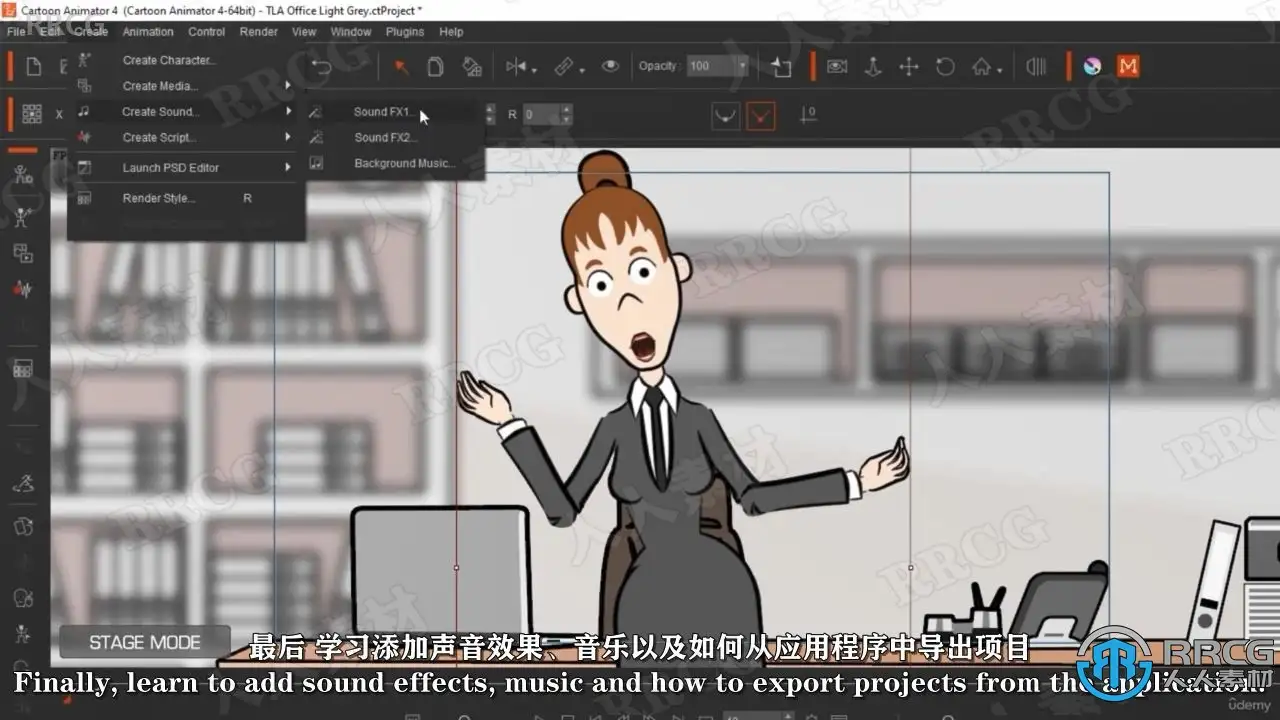Viewport: 1280px width, 720px height.
Task: Select Create Sound menu entry
Action: [x=186, y=111]
